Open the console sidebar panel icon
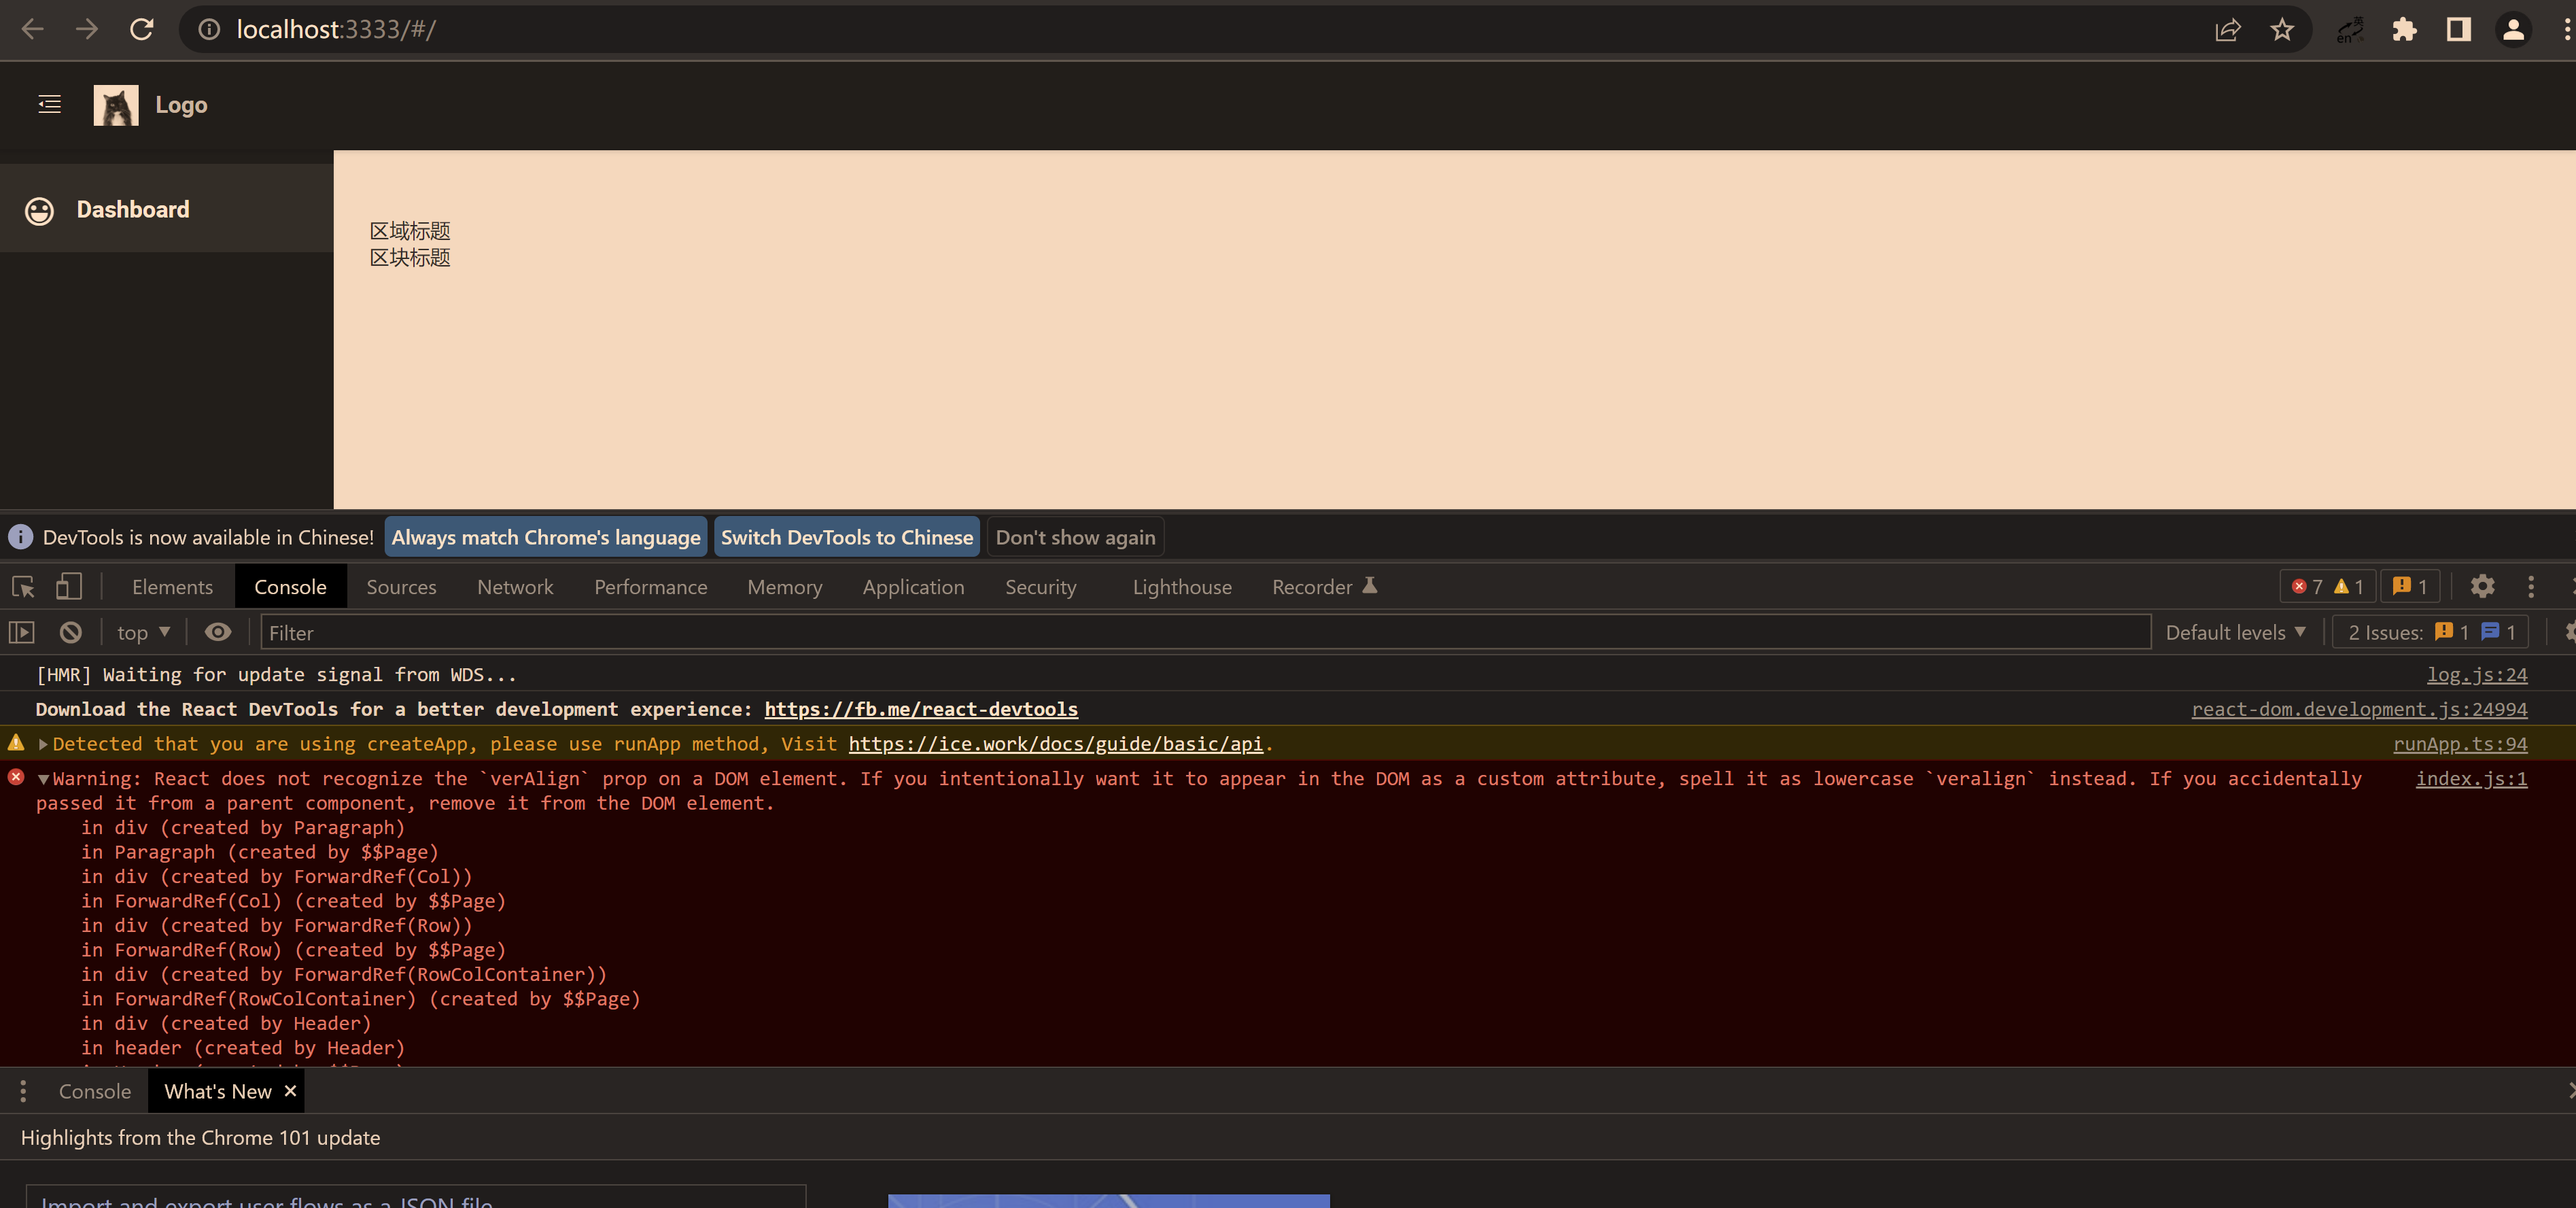This screenshot has height=1208, width=2576. pyautogui.click(x=20, y=632)
